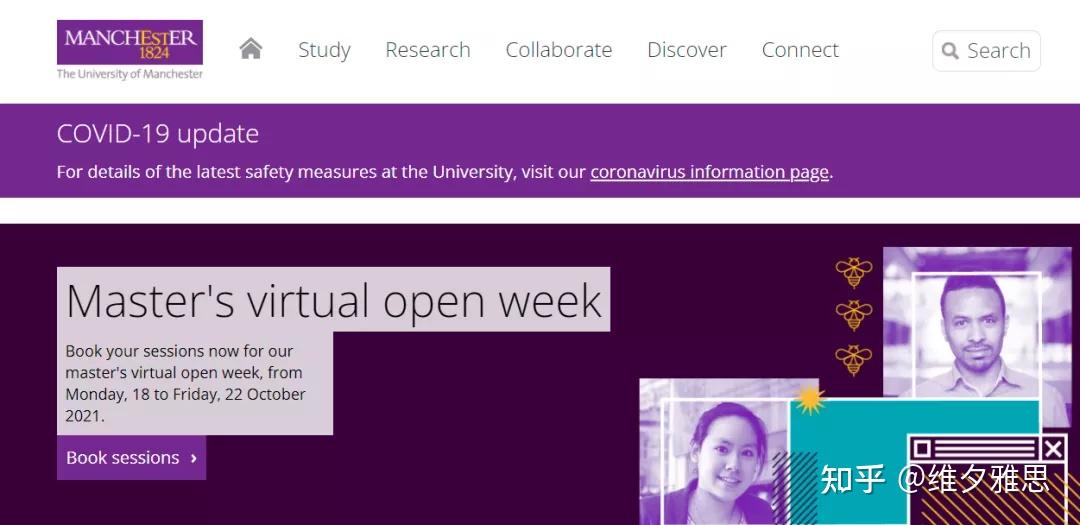Open the Connect menu item
This screenshot has width=1080, height=525.
(x=800, y=50)
